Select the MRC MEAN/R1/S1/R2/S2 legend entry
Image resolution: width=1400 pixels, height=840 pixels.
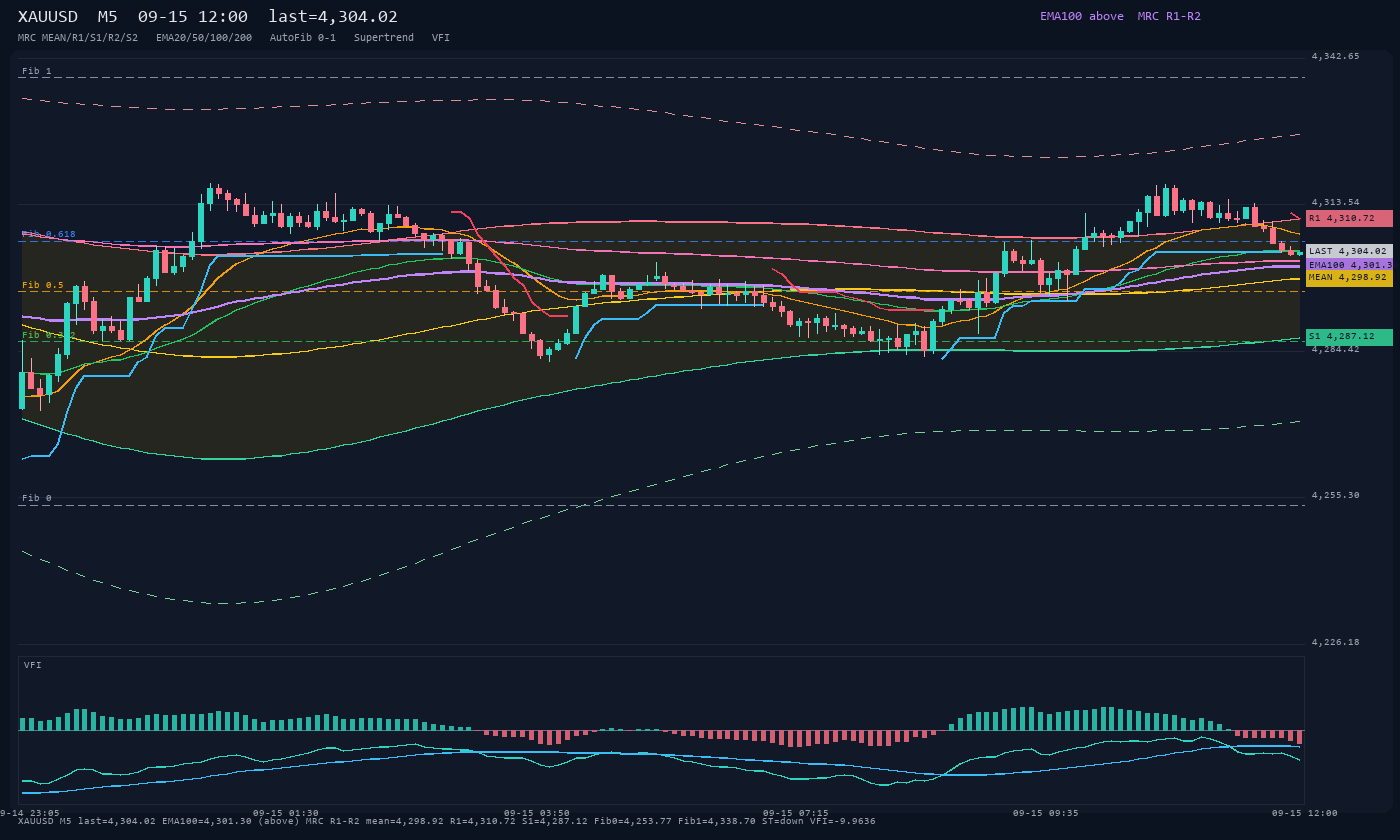78,38
